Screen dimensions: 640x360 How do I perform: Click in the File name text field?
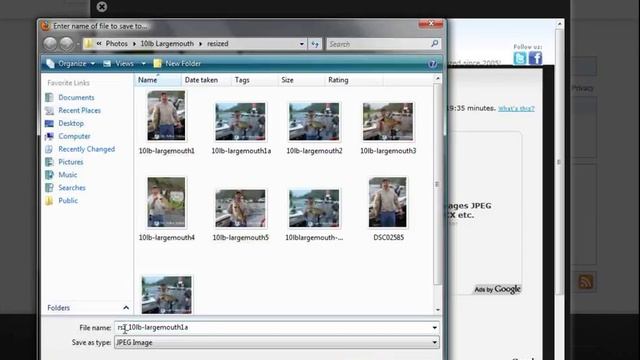click(273, 328)
